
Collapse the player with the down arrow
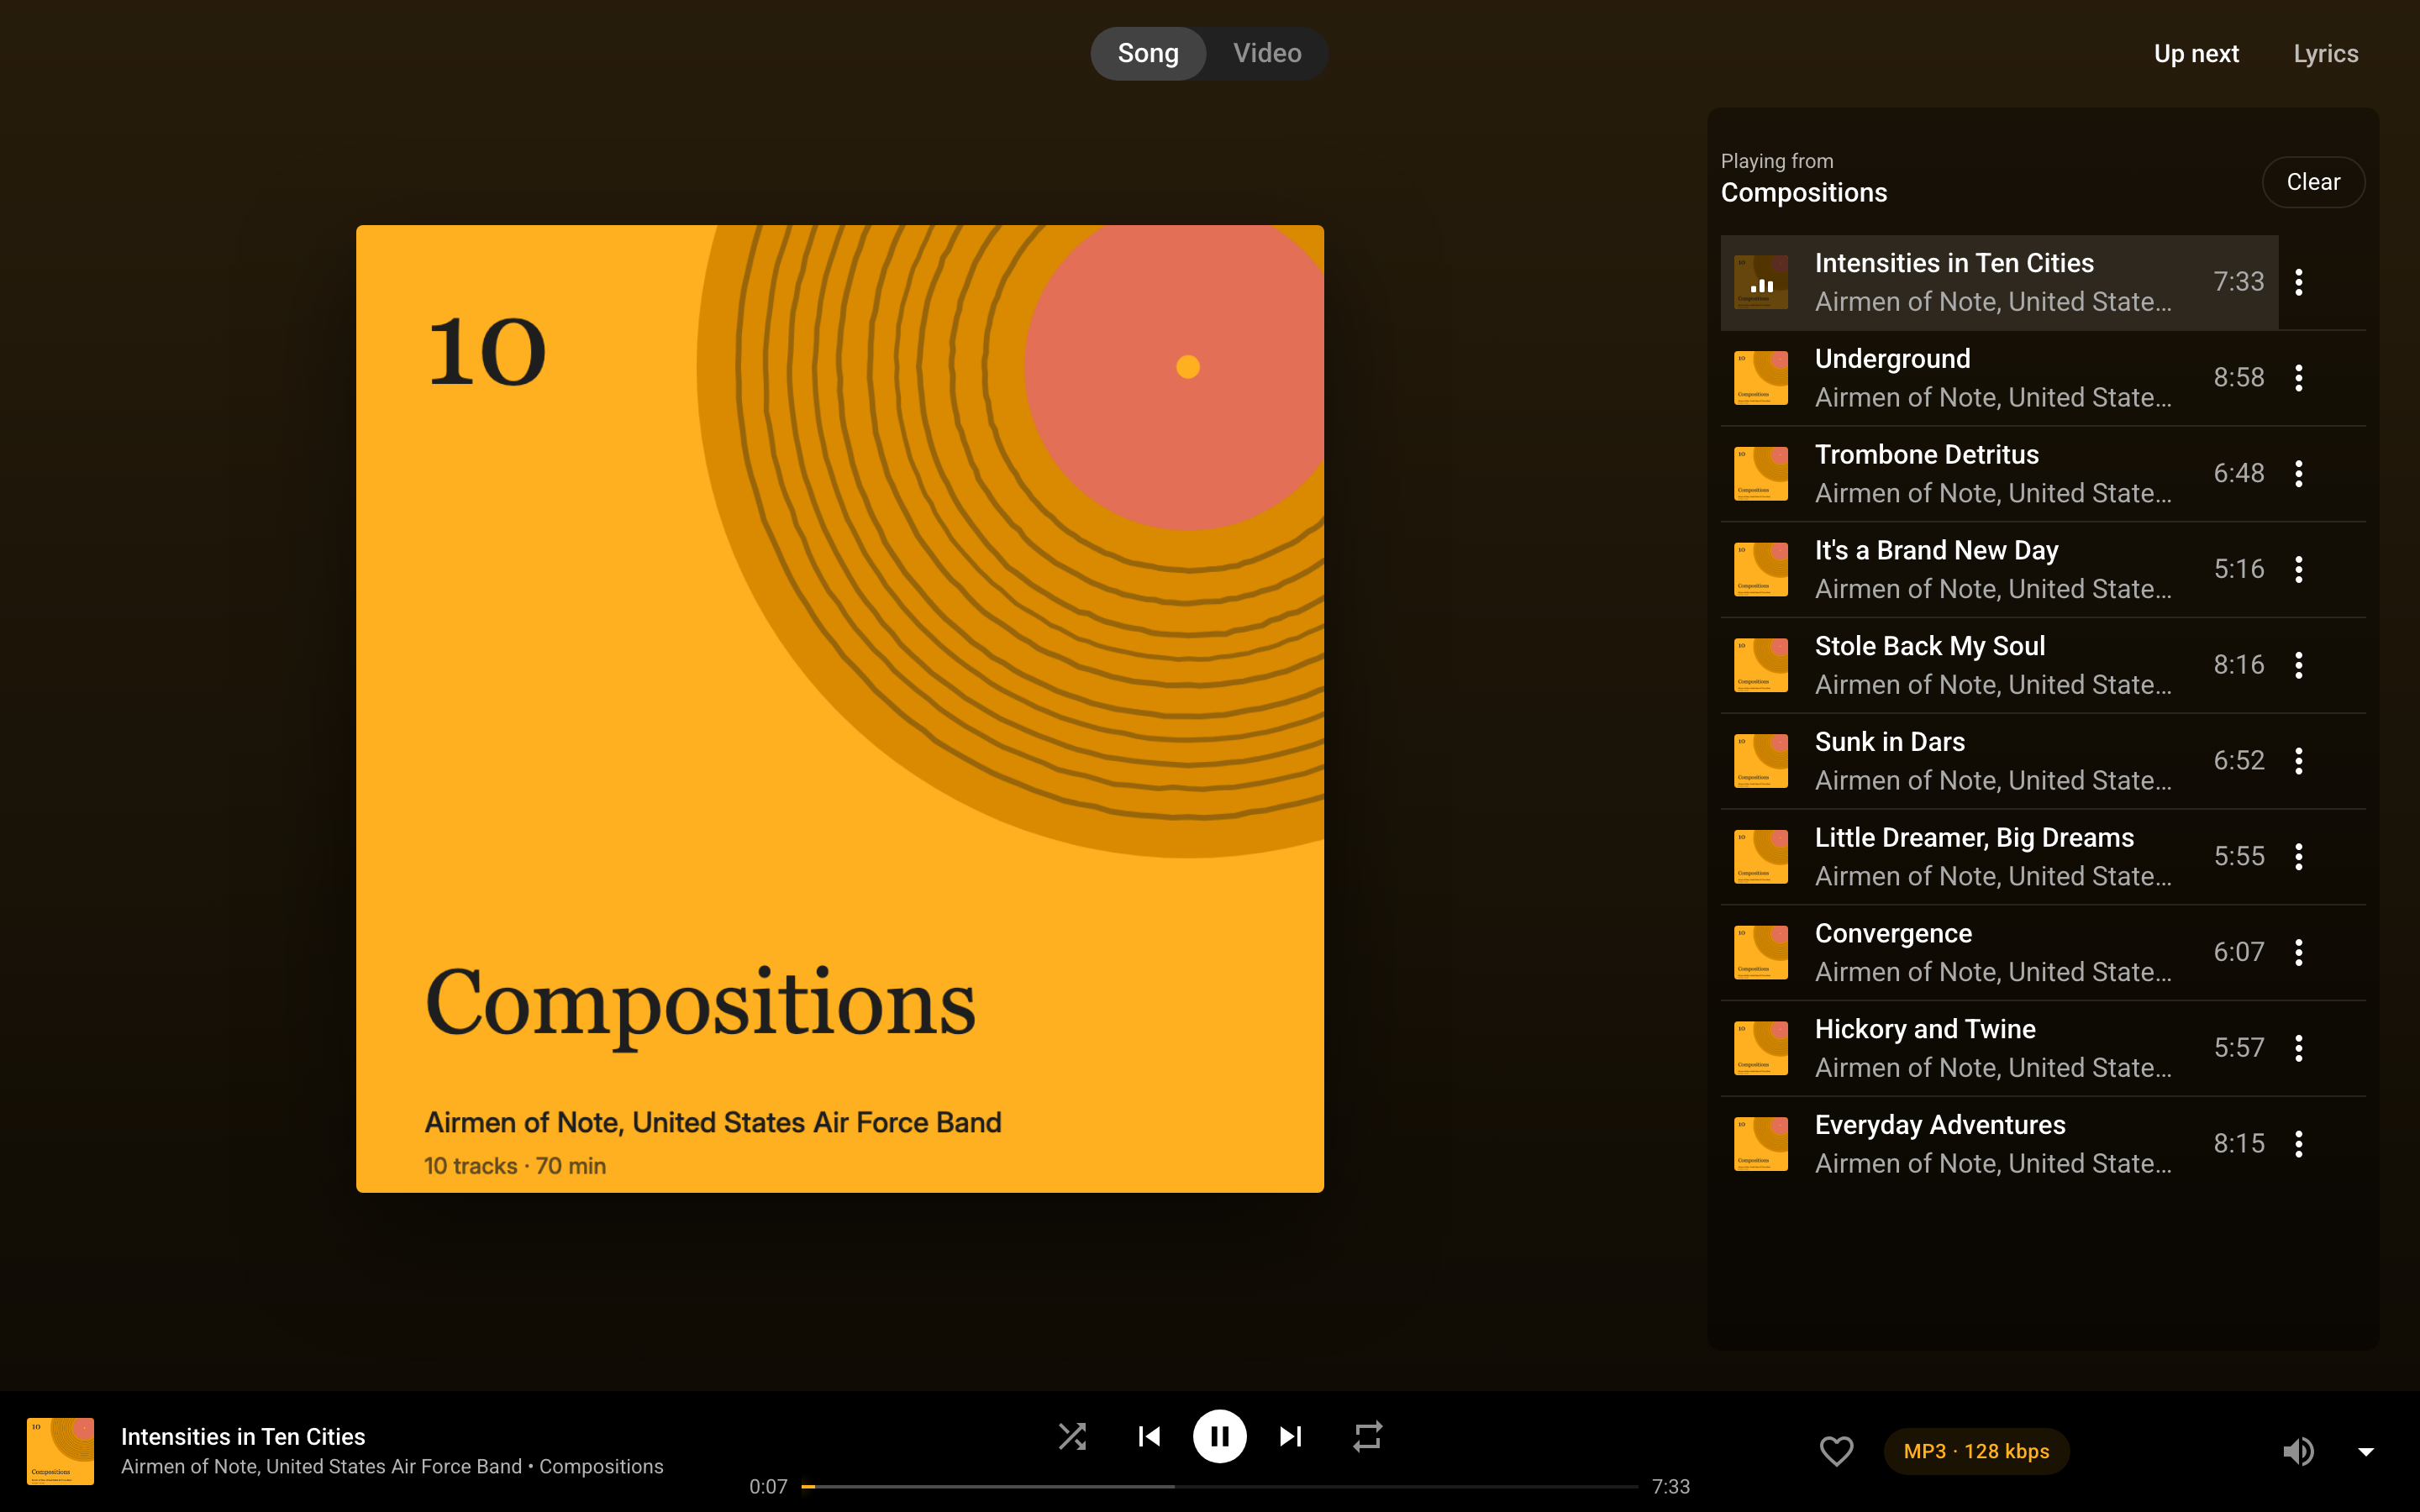2366,1452
